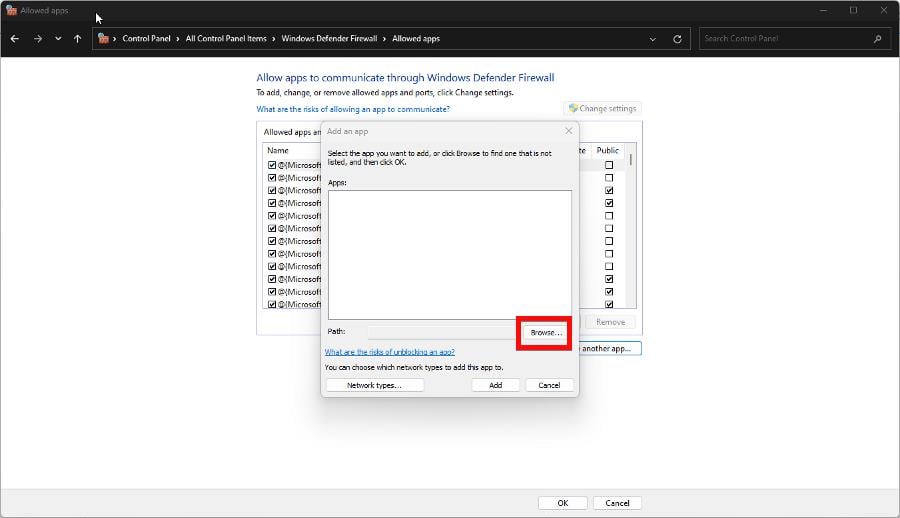Navigate to Windows Defender Firewall breadcrumb

pos(329,38)
